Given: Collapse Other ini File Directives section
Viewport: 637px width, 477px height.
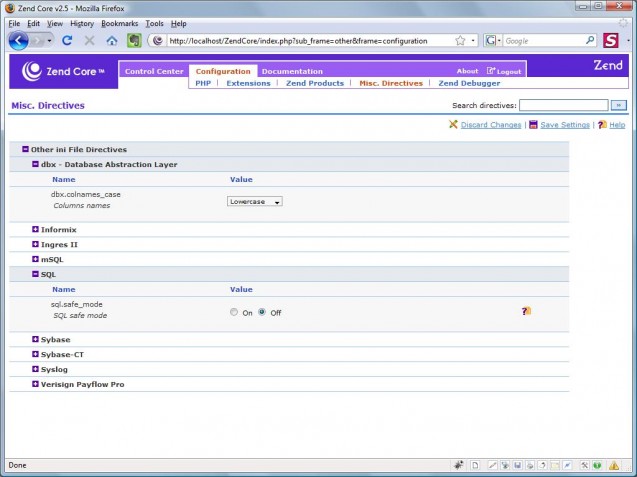Looking at the screenshot, I should click(x=25, y=149).
